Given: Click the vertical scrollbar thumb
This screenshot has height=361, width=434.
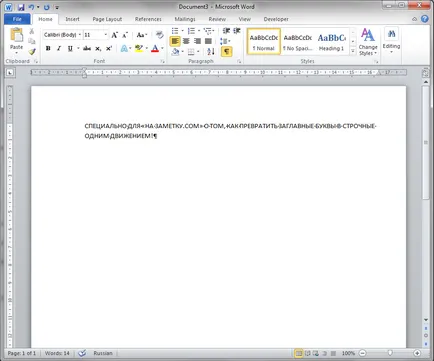Looking at the screenshot, I should pos(426,142).
